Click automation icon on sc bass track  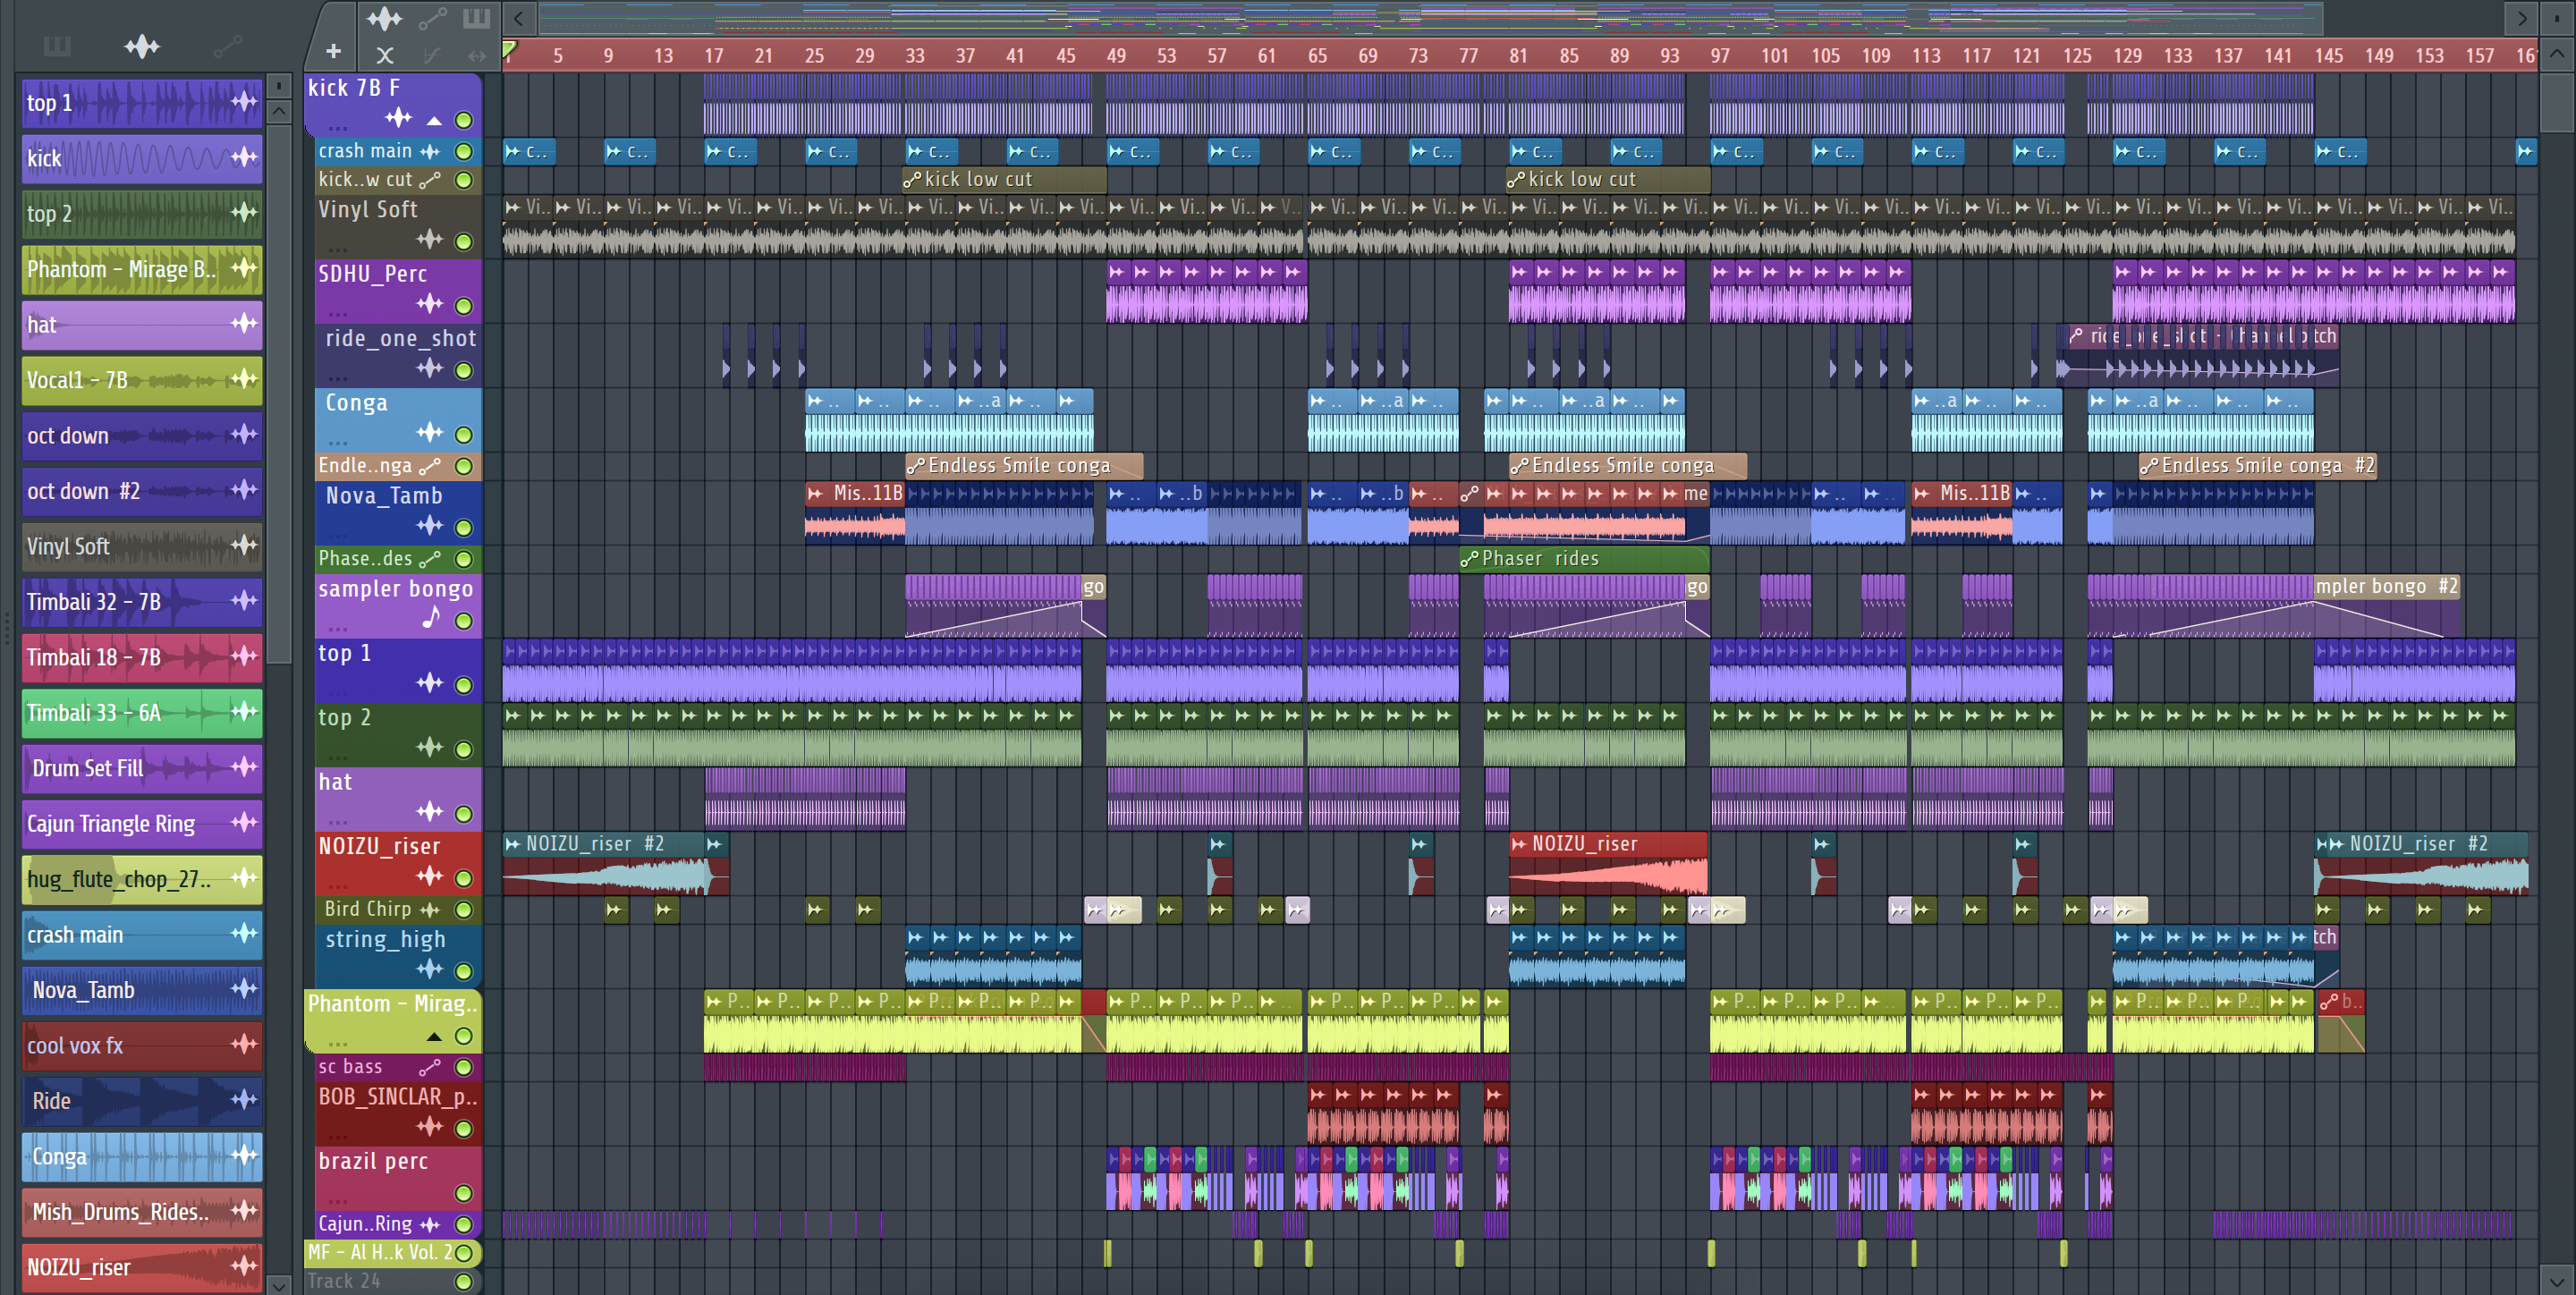pos(430,1068)
